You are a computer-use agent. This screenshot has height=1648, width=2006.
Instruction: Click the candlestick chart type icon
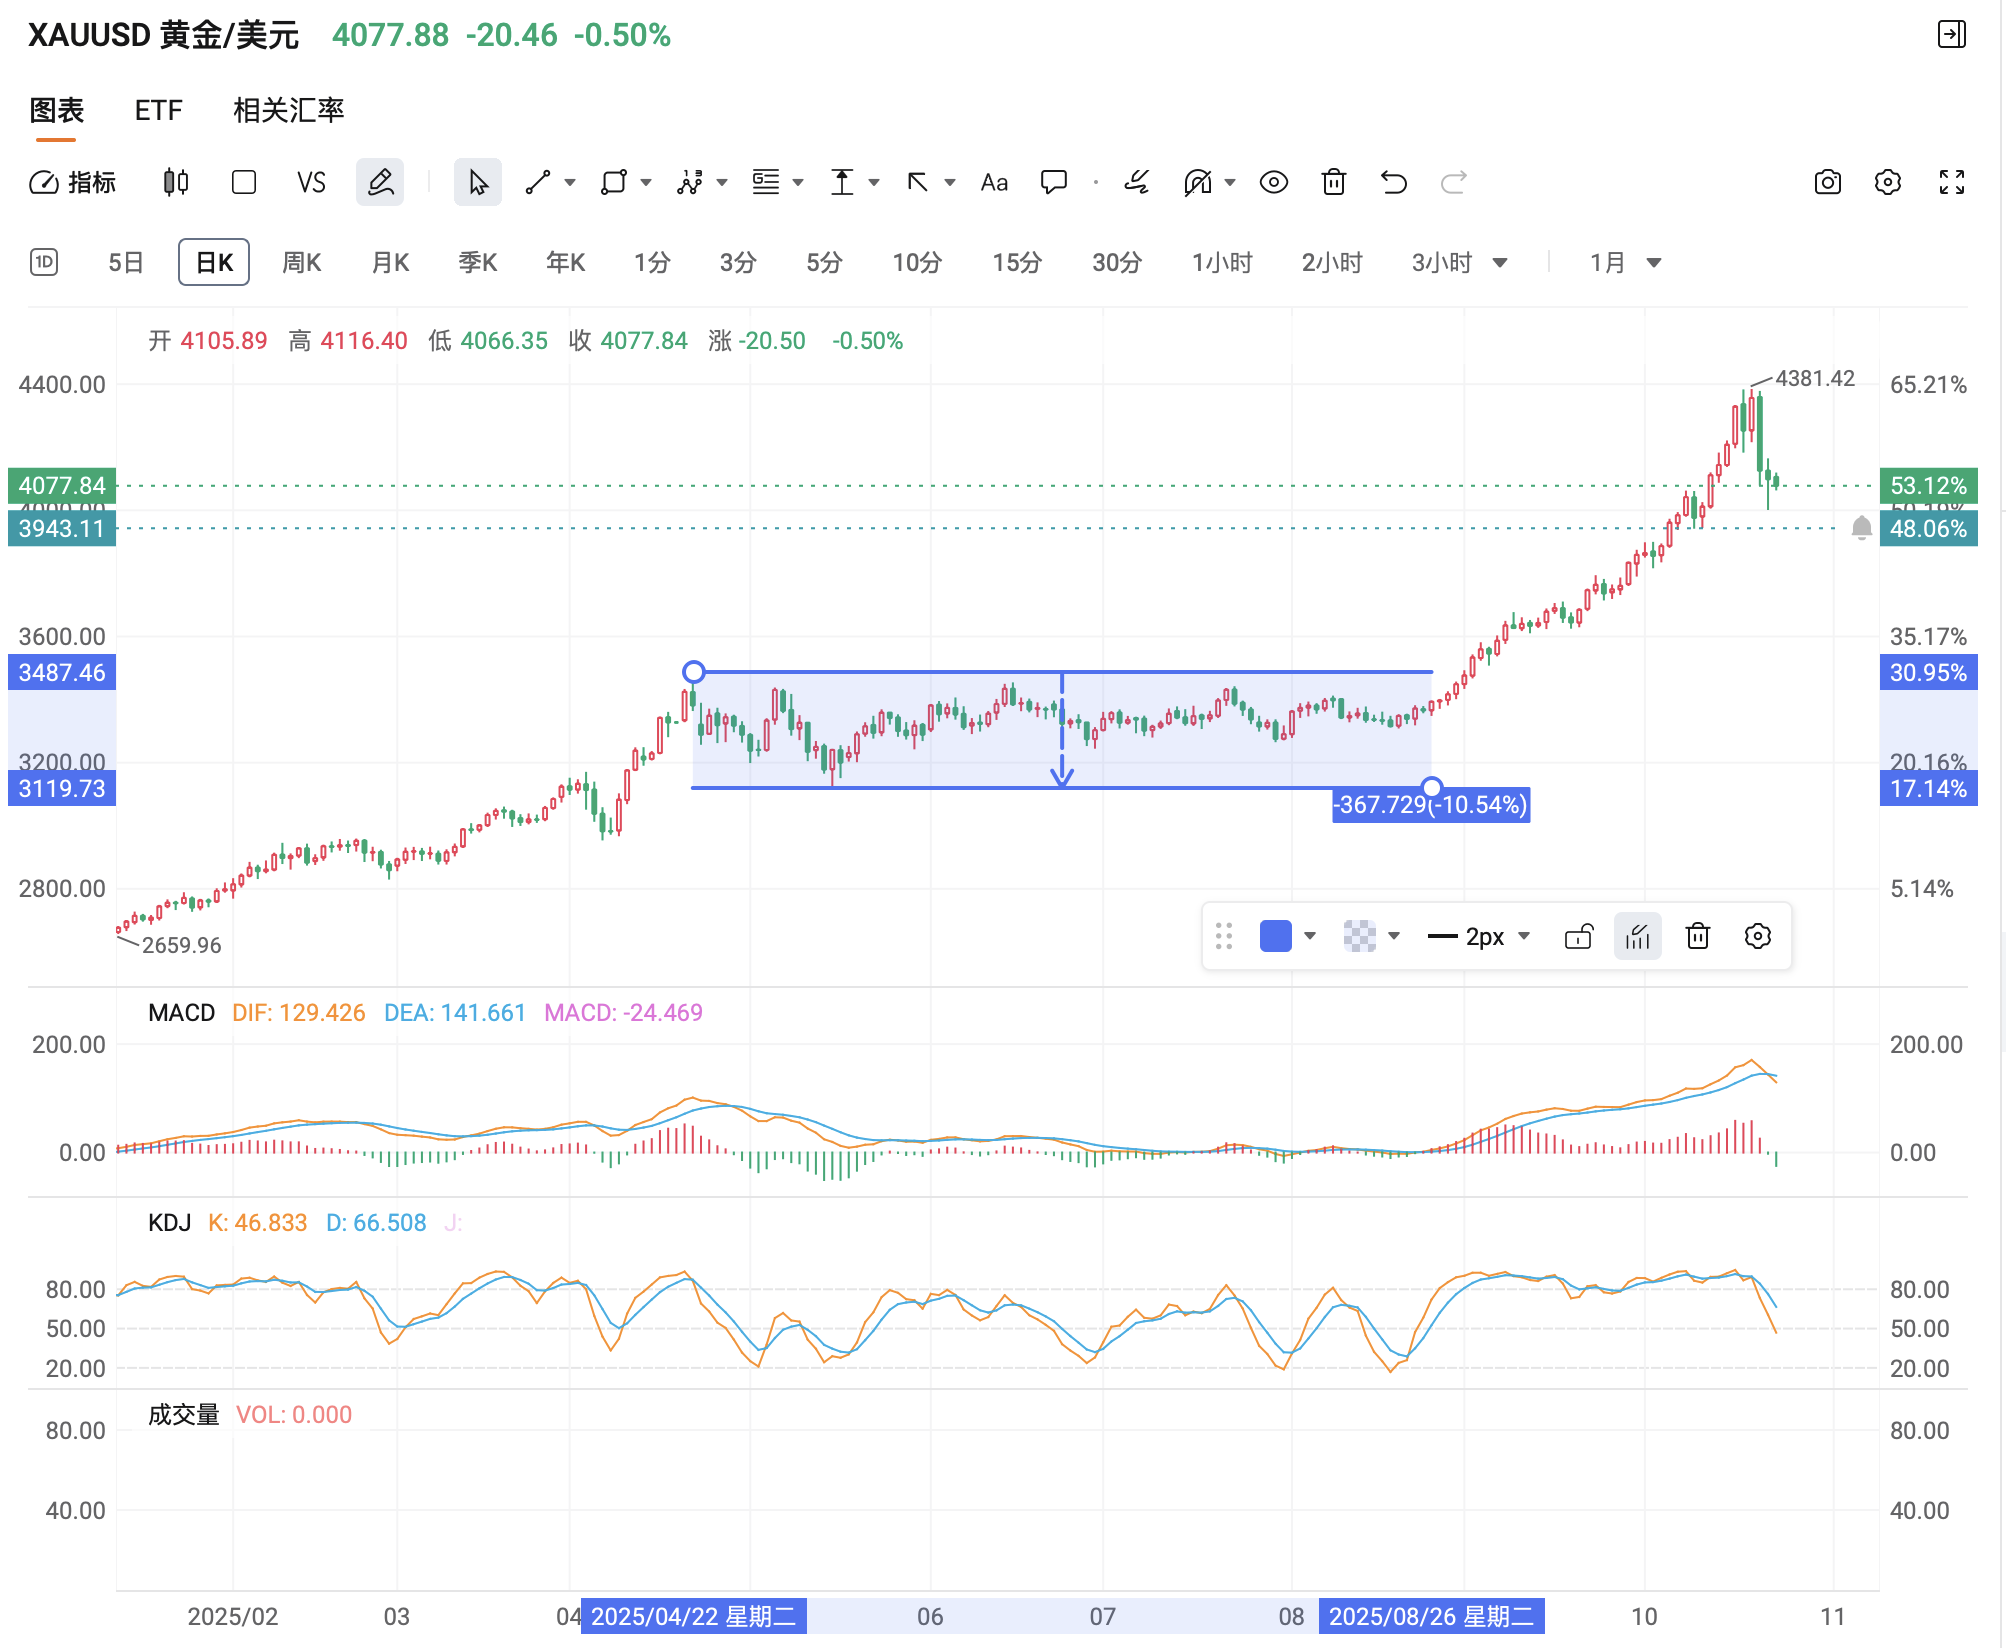click(x=176, y=182)
